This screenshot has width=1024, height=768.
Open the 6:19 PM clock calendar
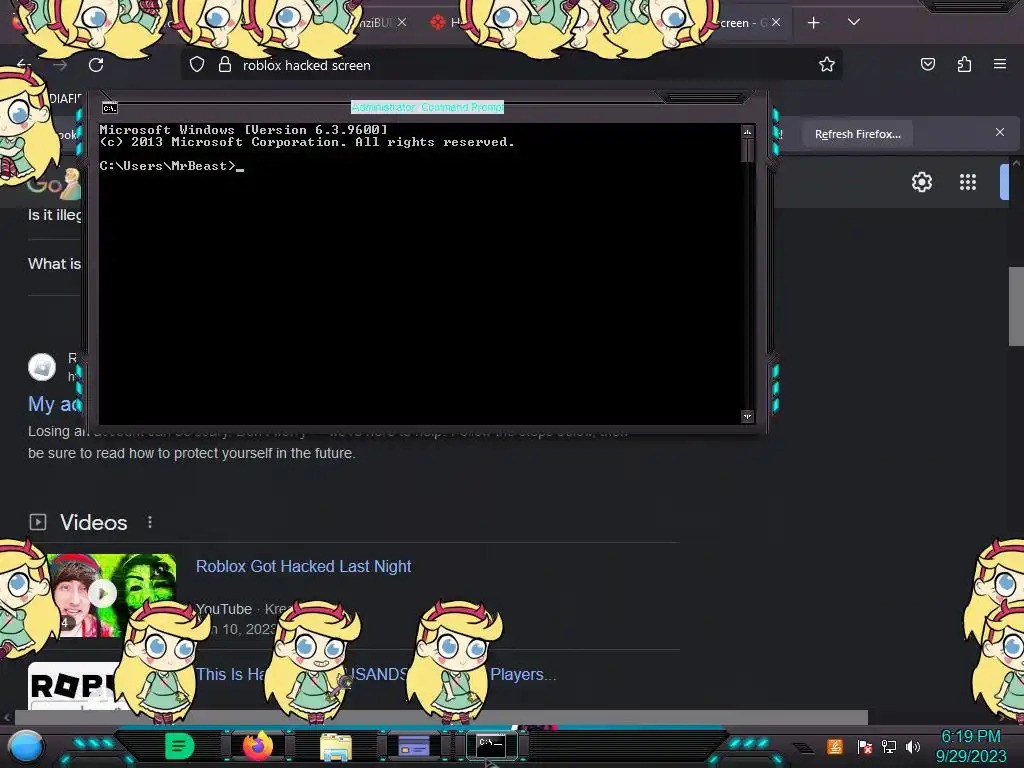click(971, 746)
